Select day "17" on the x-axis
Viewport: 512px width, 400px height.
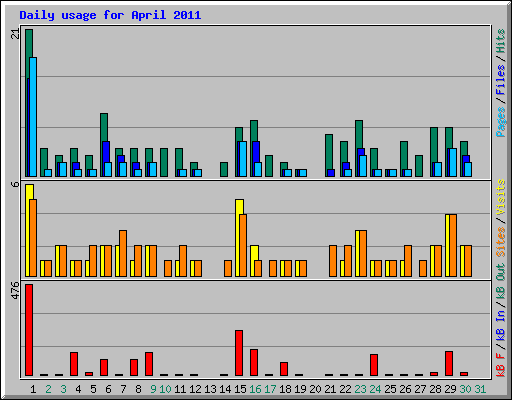coord(270,389)
